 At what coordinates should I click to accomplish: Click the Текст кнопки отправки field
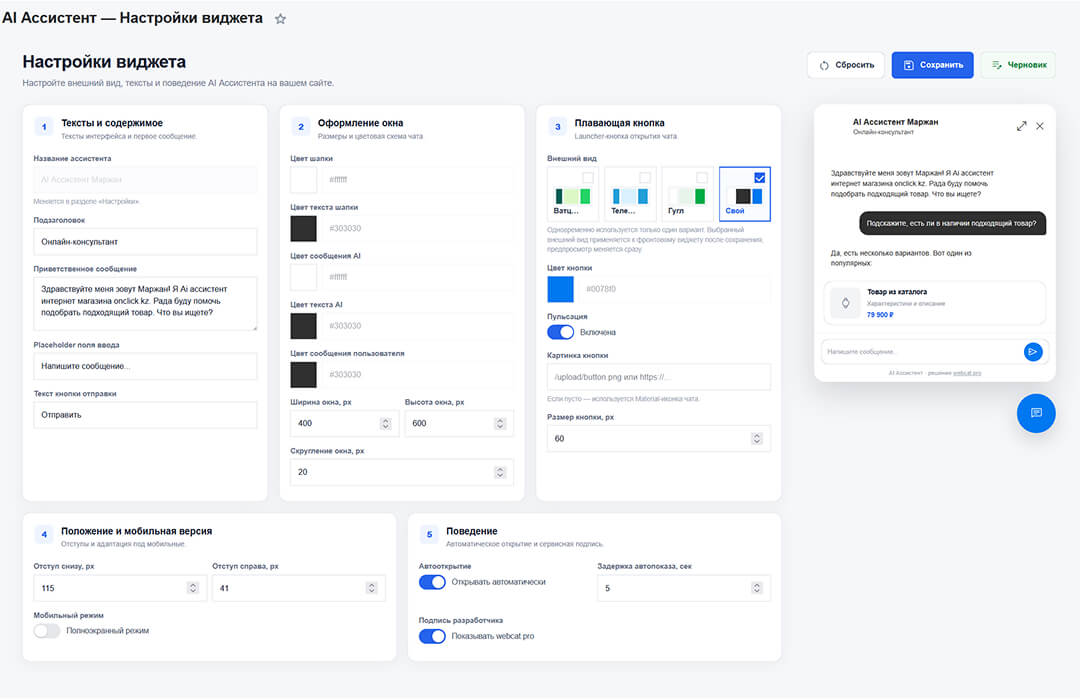tap(145, 415)
